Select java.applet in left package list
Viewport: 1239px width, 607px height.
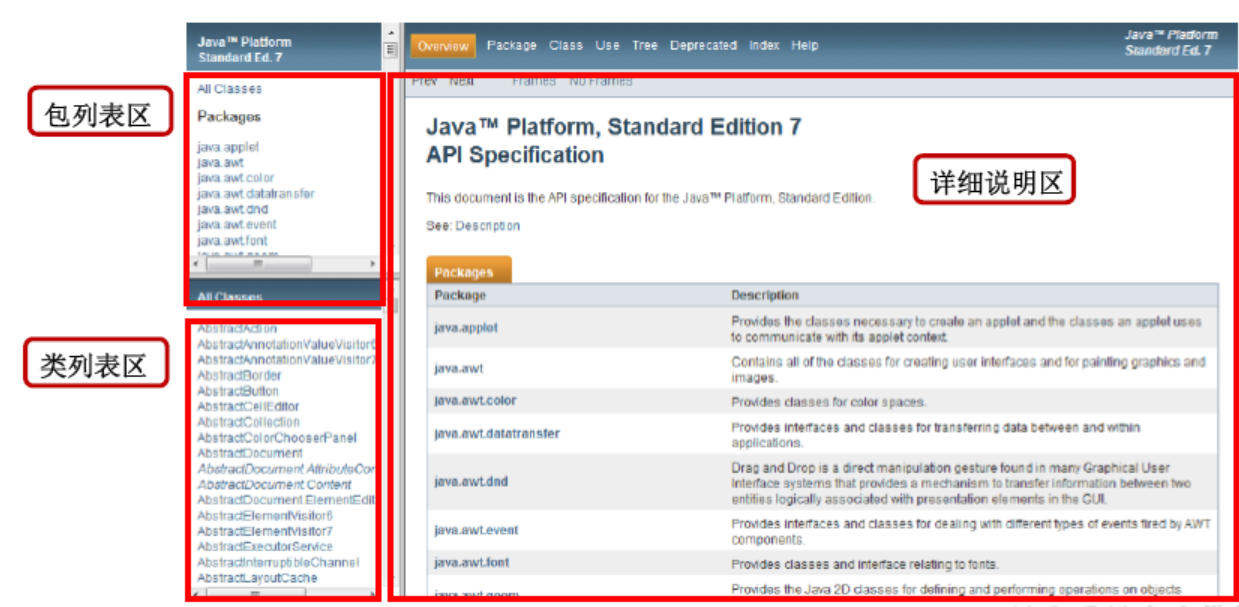(228, 147)
